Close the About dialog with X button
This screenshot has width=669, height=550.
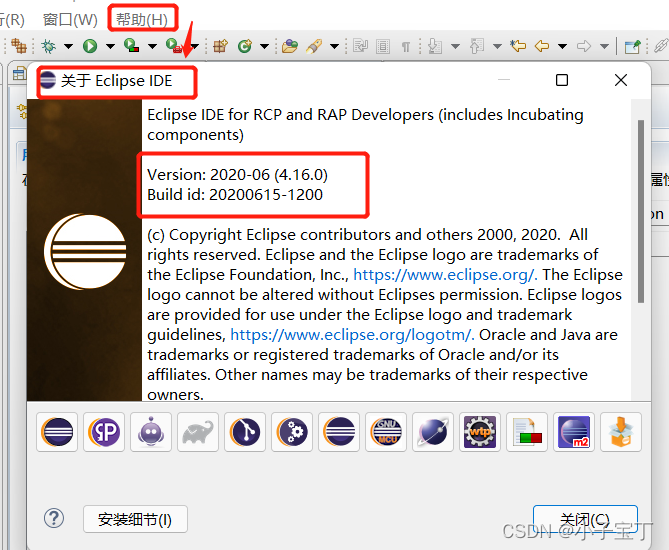621,80
